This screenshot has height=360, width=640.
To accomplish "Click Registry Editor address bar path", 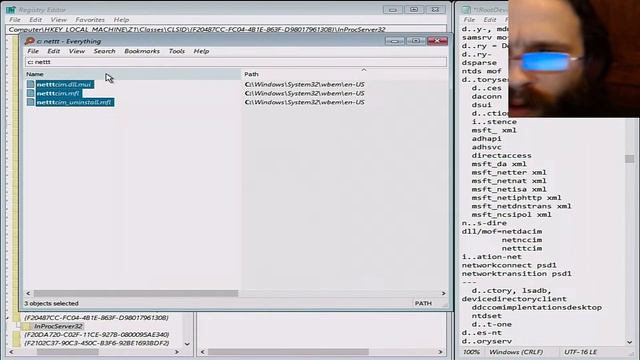I will [226, 29].
